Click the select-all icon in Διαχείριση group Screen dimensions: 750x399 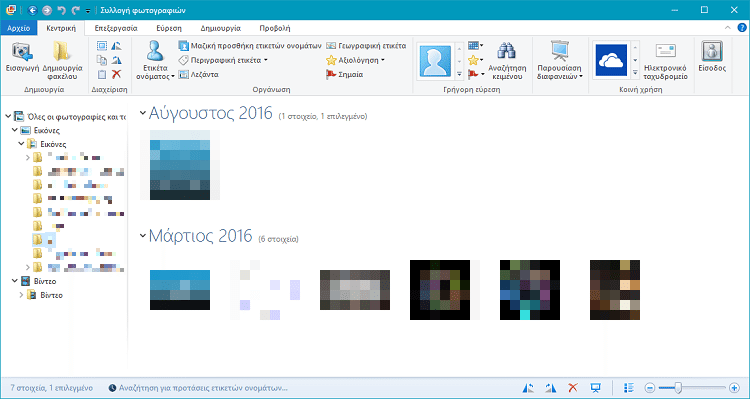pos(102,46)
